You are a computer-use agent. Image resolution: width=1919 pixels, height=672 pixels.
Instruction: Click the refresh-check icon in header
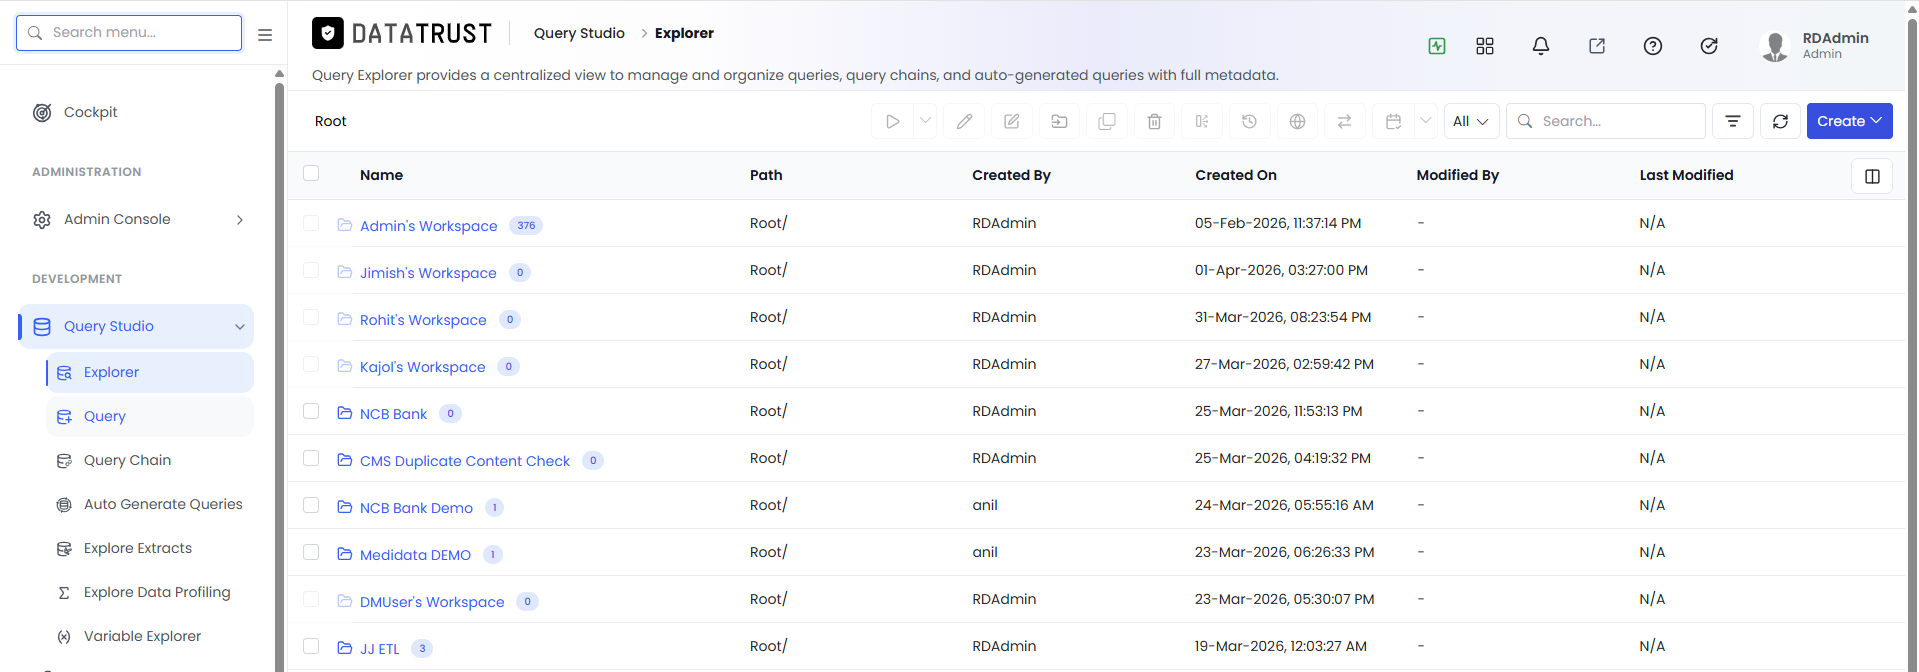click(x=1709, y=46)
